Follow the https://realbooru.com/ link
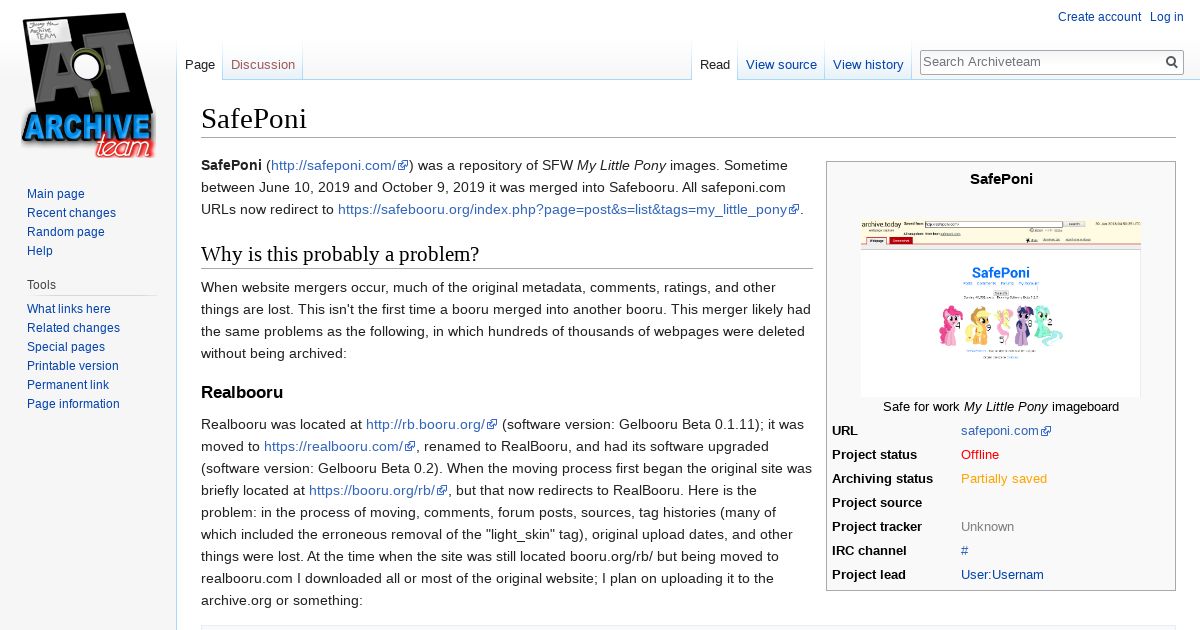This screenshot has width=1200, height=630. (x=340, y=446)
